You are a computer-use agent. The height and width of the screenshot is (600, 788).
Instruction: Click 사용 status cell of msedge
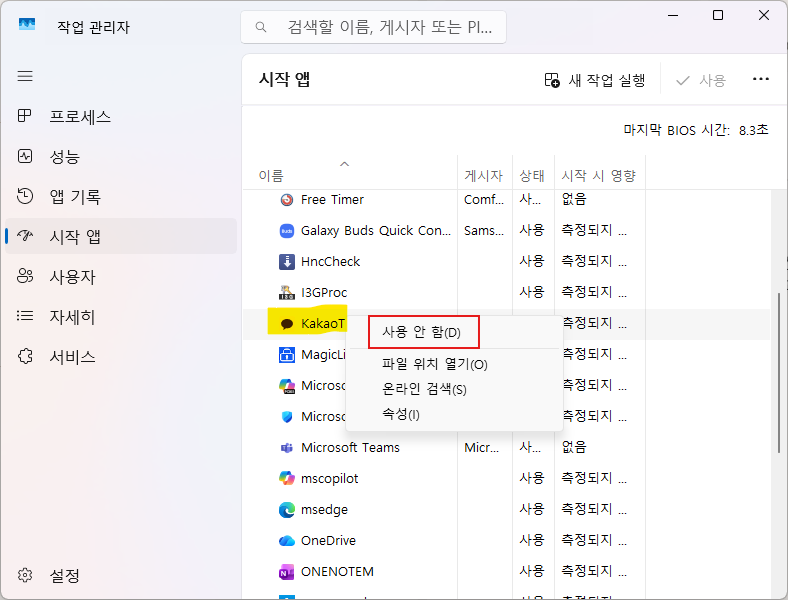coord(532,509)
